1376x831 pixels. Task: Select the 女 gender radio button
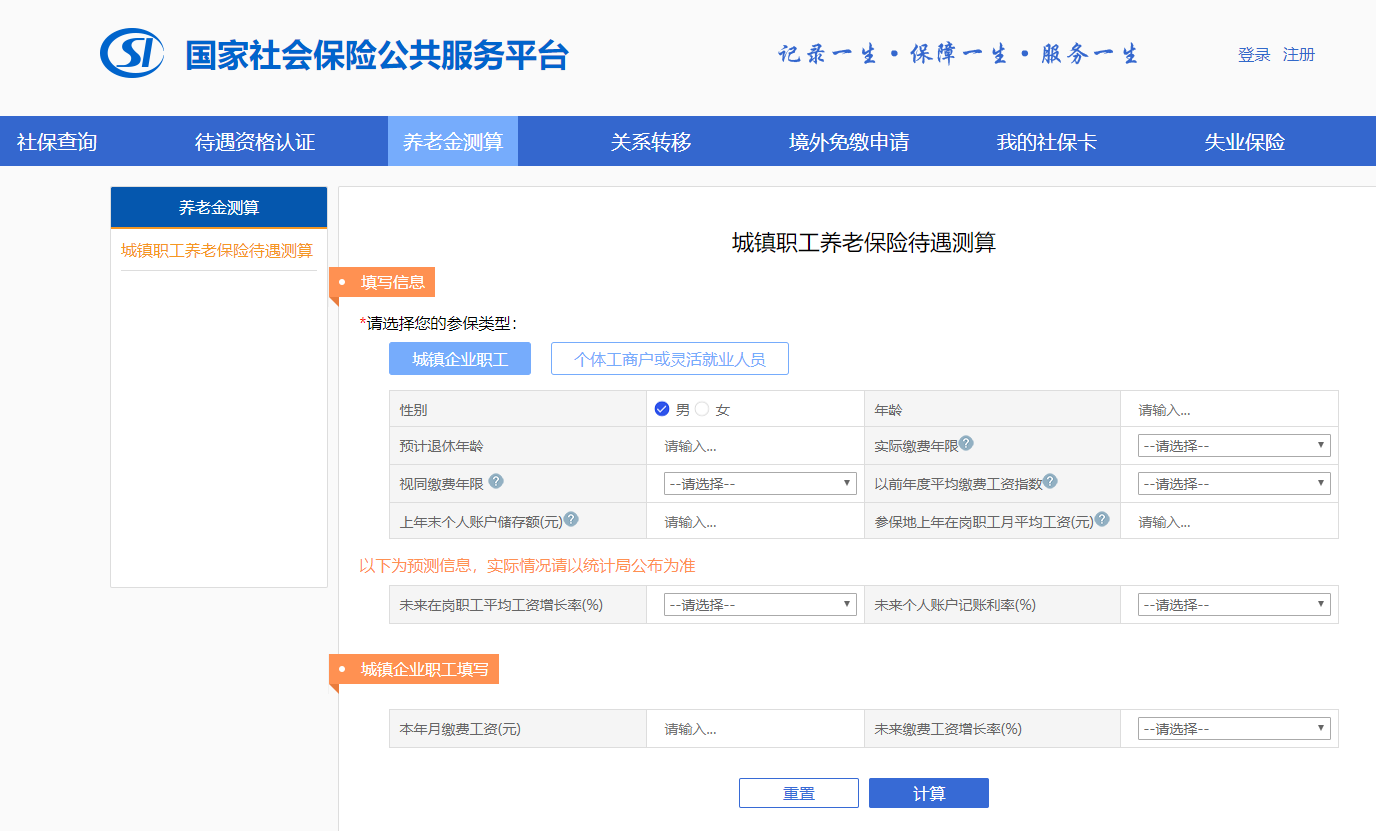tap(700, 408)
